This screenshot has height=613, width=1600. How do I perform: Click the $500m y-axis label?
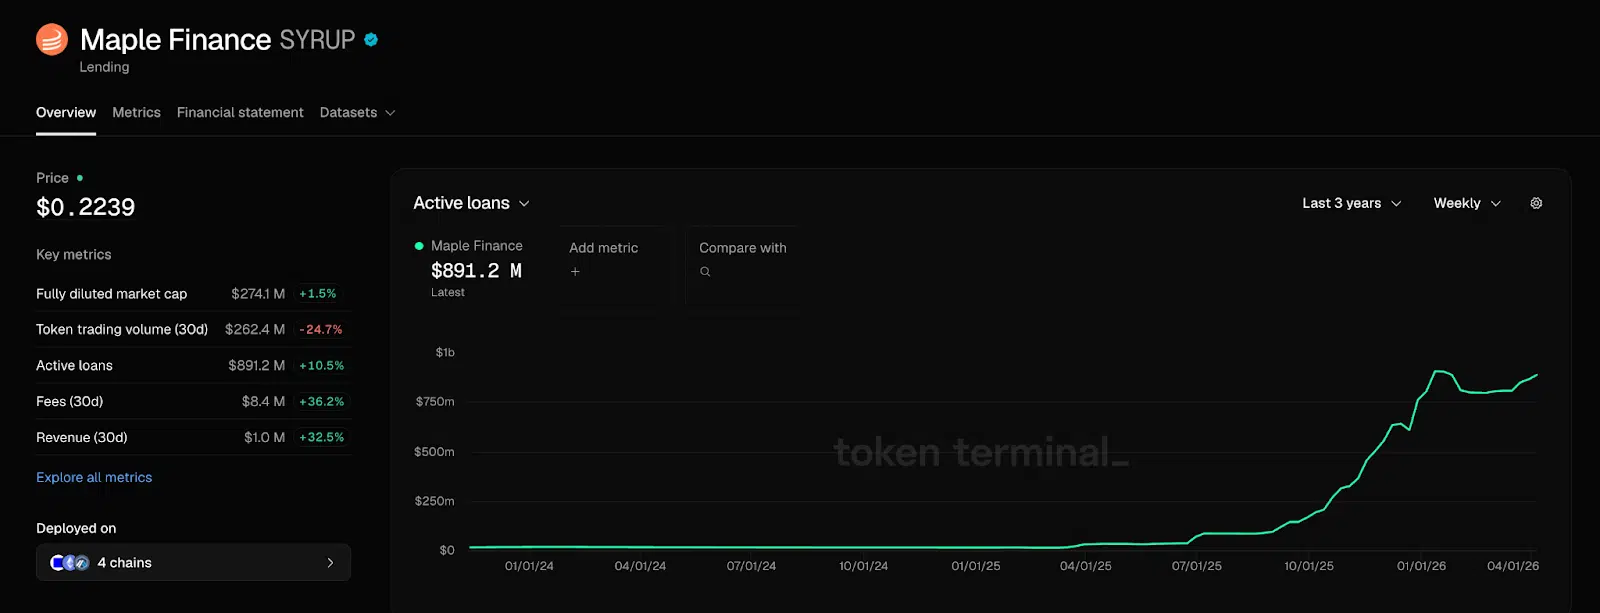click(435, 452)
